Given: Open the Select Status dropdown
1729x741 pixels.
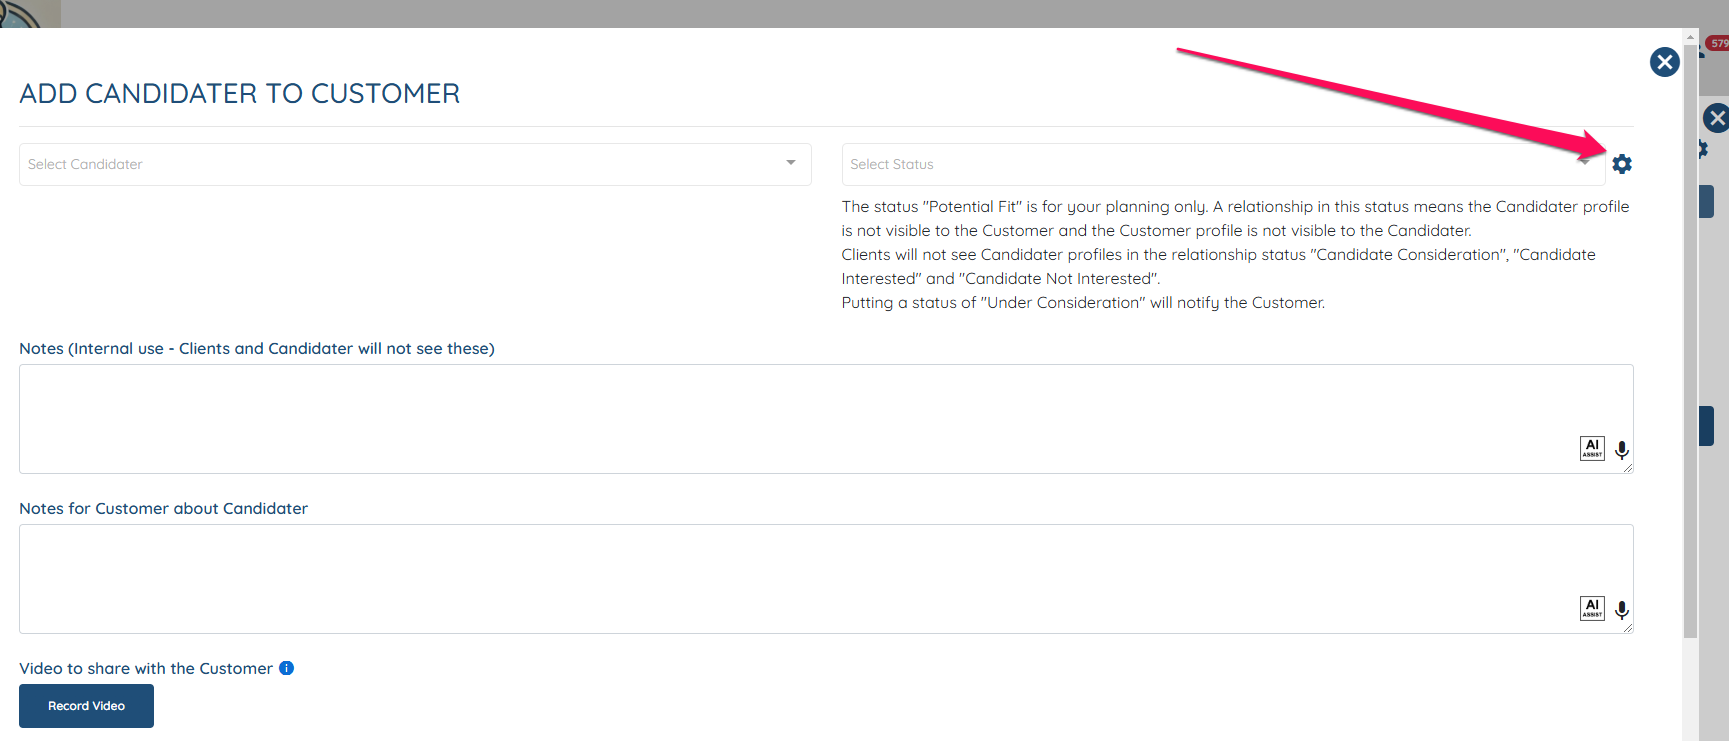Looking at the screenshot, I should [1223, 164].
